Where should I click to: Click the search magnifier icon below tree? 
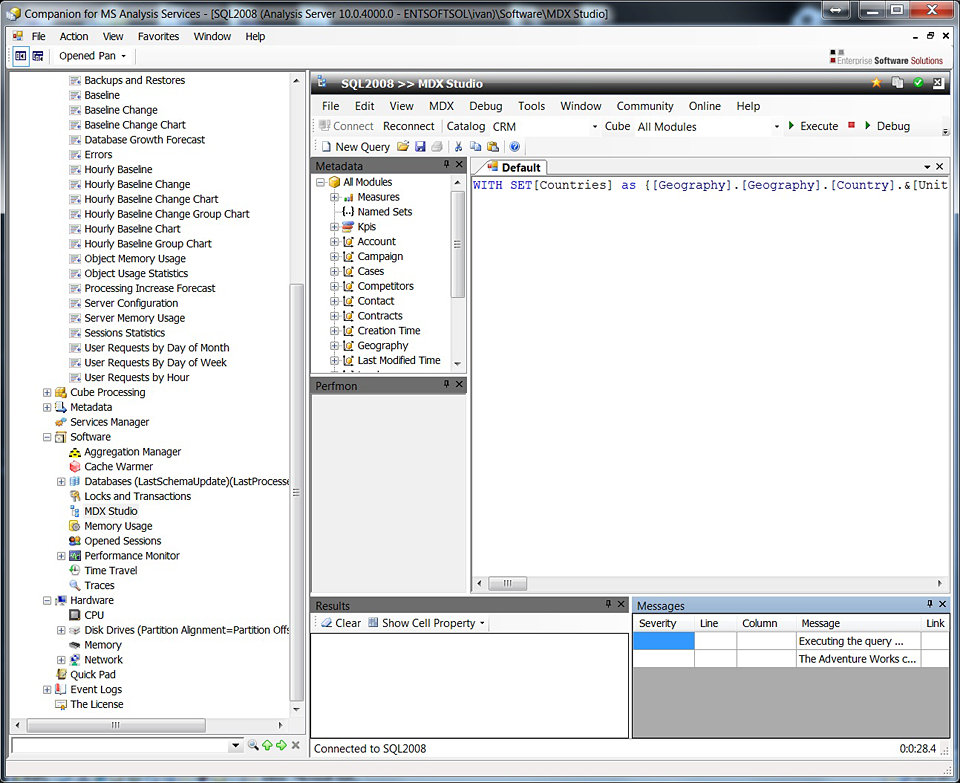tap(253, 745)
